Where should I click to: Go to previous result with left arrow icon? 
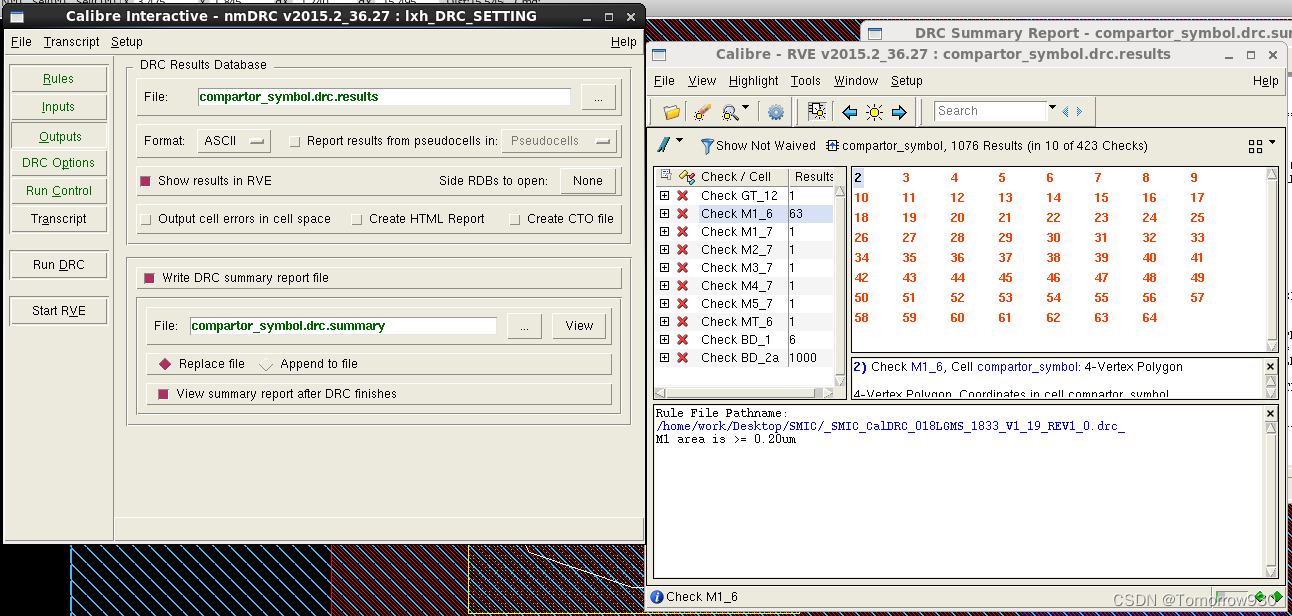pyautogui.click(x=848, y=112)
